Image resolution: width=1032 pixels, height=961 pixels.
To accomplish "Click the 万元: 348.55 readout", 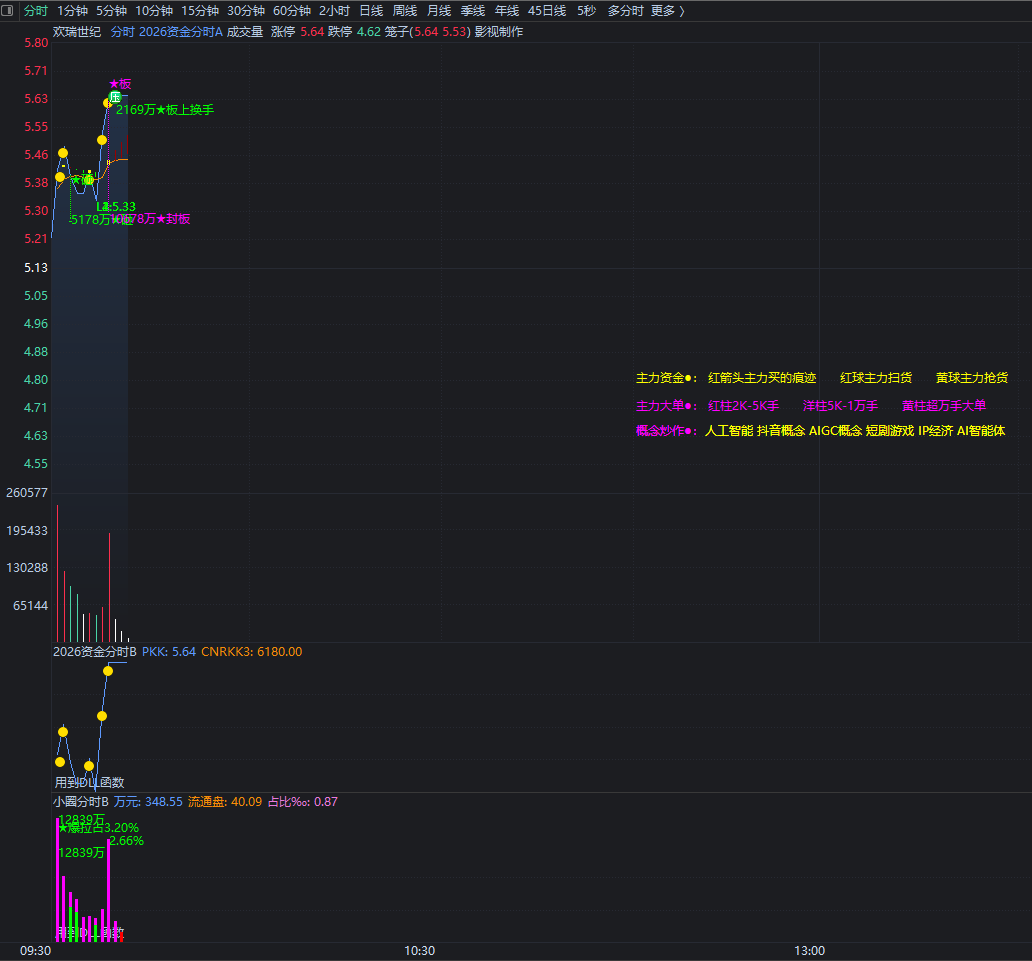I will click(148, 802).
